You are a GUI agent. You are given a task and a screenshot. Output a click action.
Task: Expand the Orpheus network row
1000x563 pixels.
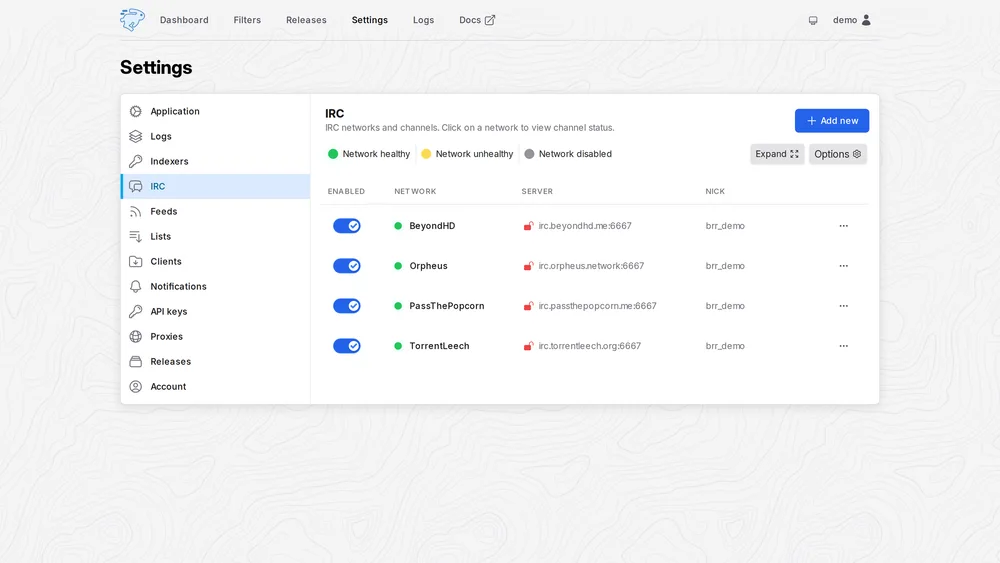pyautogui.click(x=594, y=266)
